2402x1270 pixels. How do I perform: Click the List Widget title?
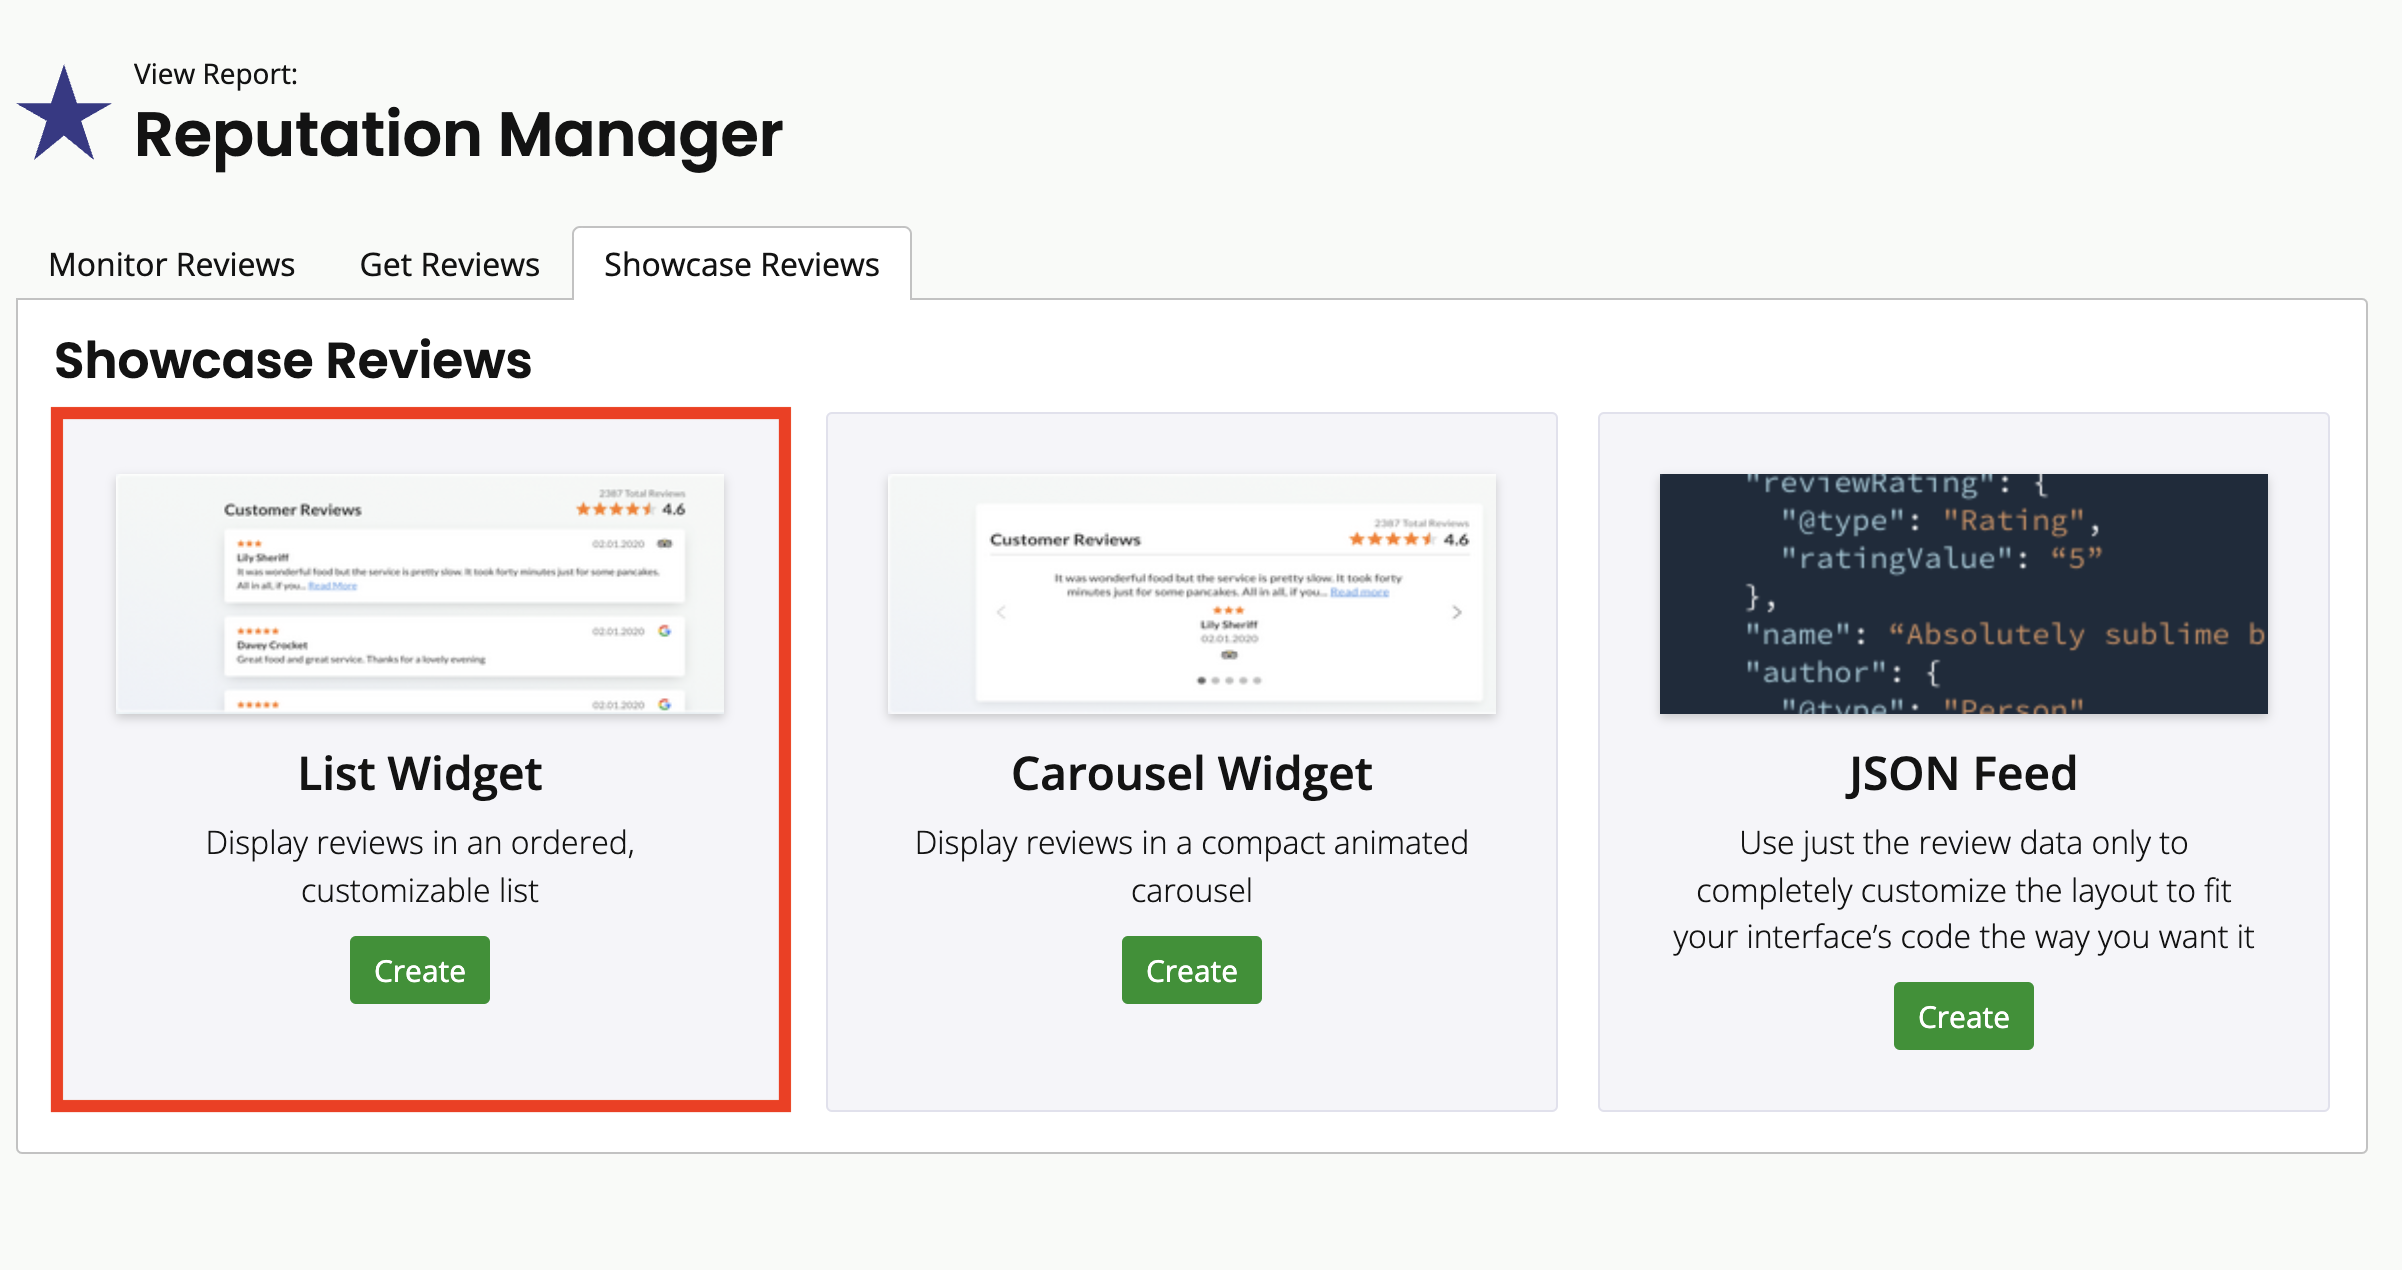[x=420, y=774]
